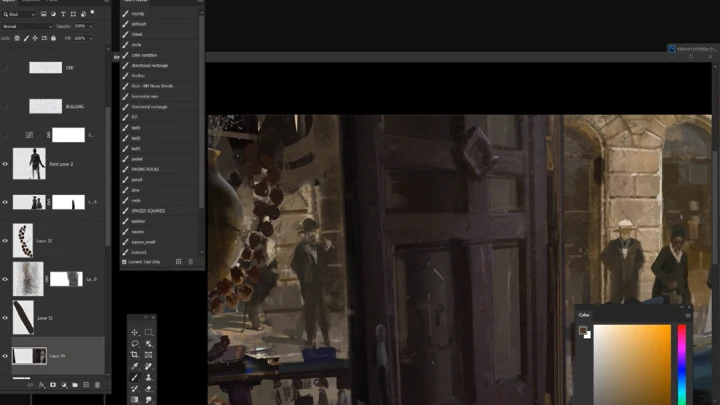720x405 pixels.
Task: Open the Normal blend mode dropdown
Action: click(x=27, y=26)
